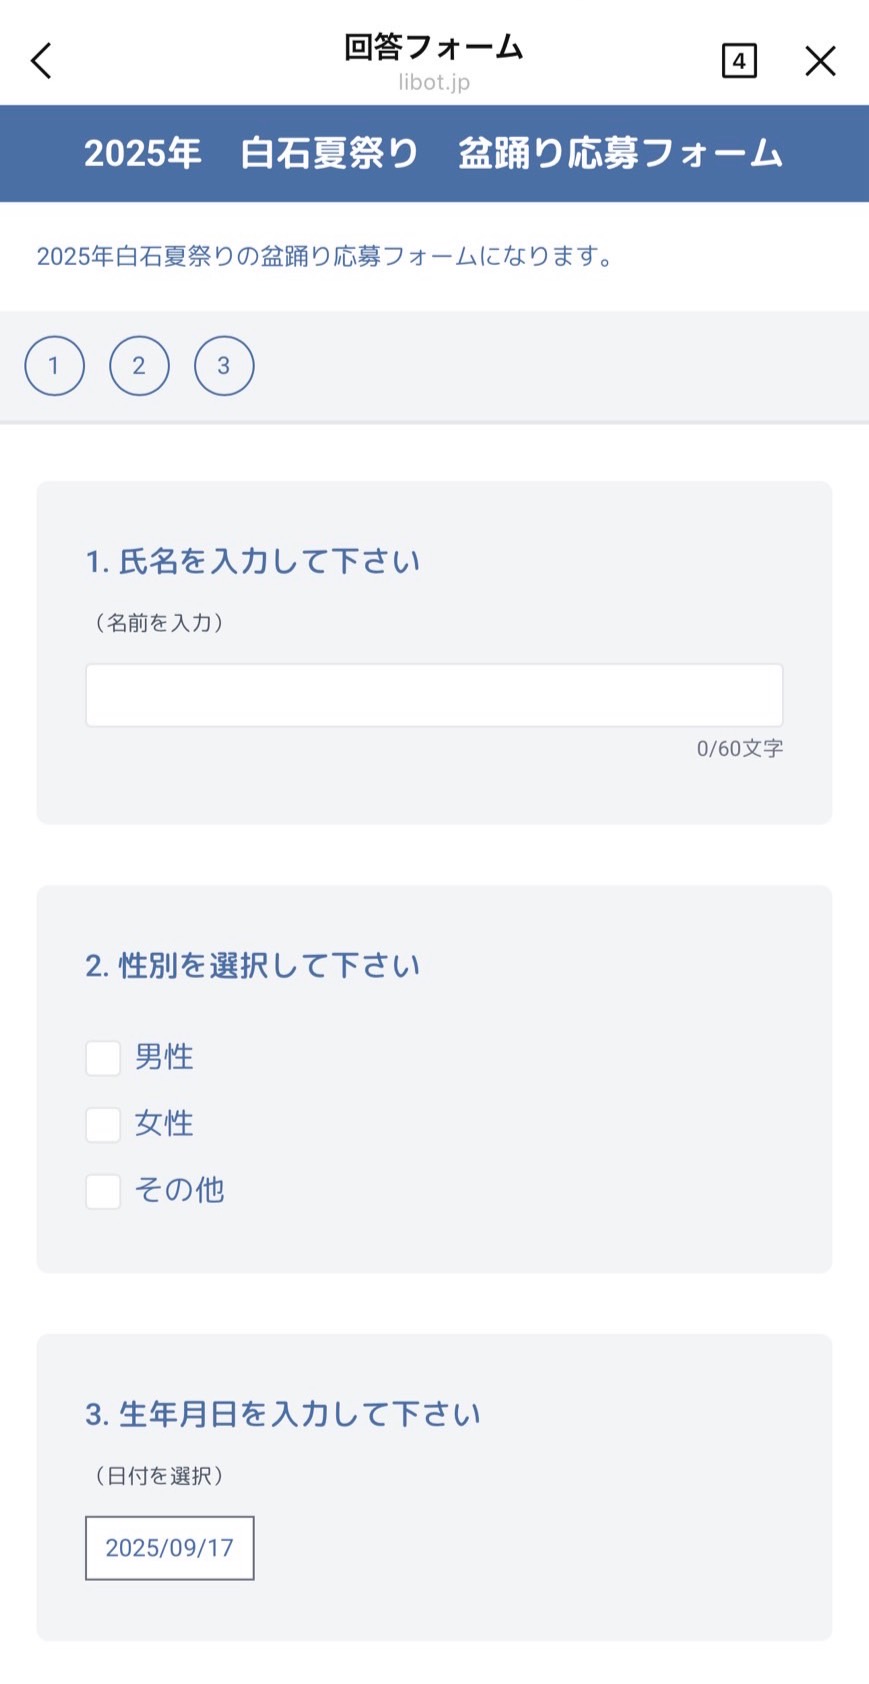Check the その他 checkbox

pyautogui.click(x=103, y=1191)
